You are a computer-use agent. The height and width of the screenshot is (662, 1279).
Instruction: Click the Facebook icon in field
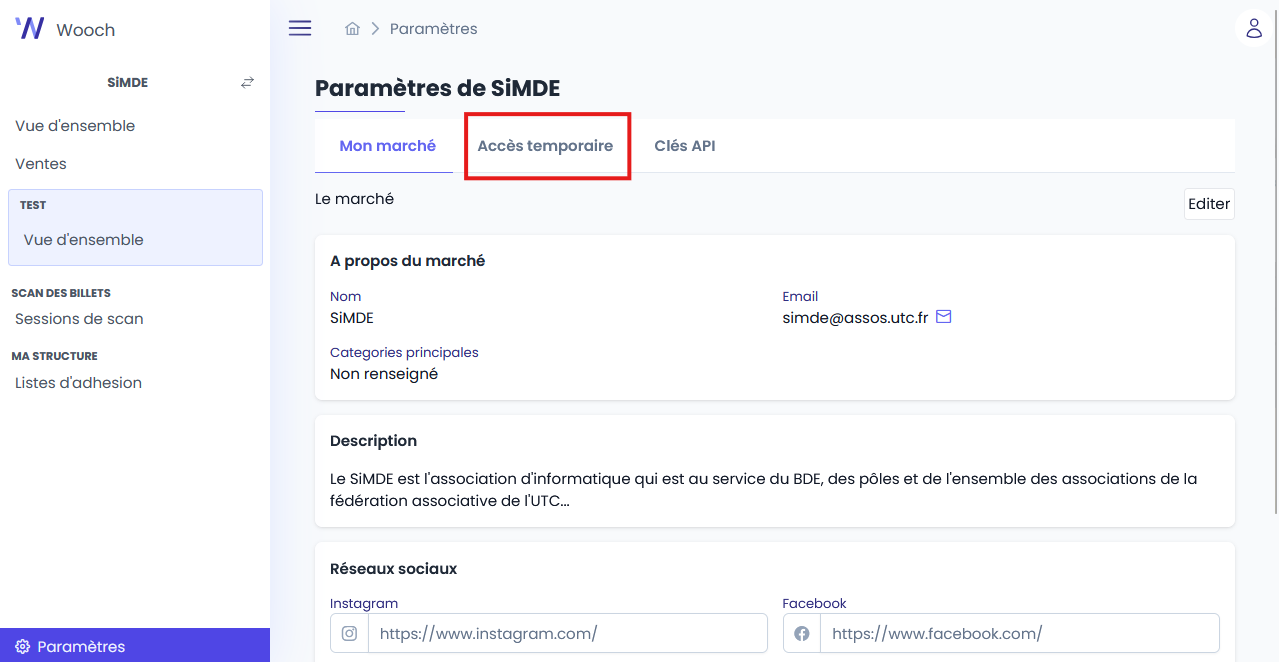[x=802, y=633]
